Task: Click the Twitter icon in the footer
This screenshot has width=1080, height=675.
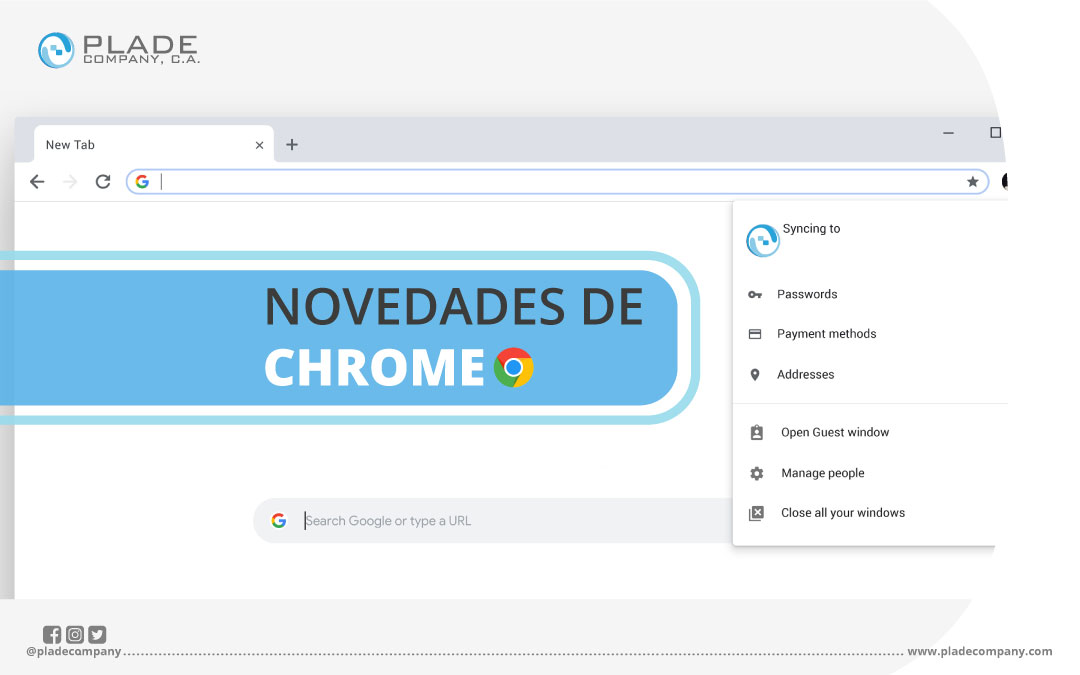Action: [x=97, y=634]
